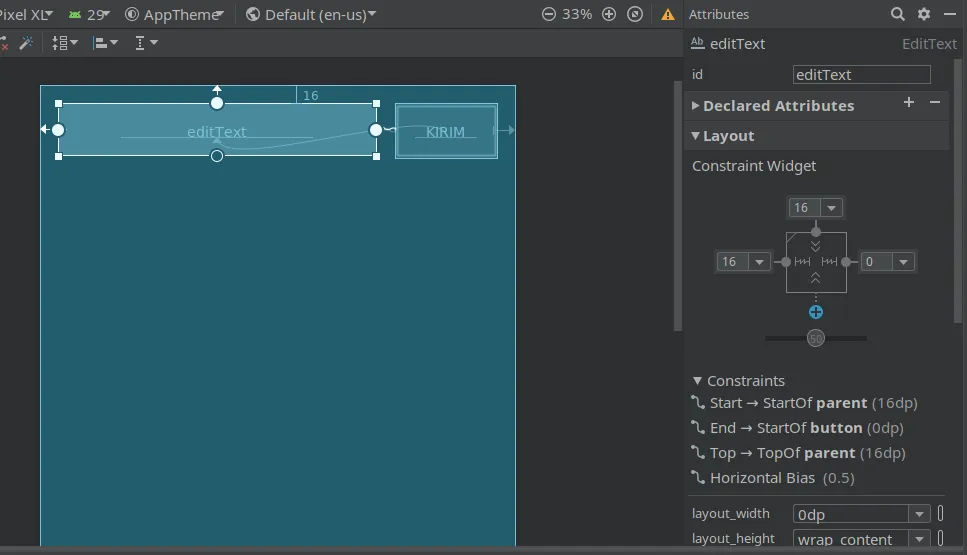Click the infer constraints magic wand
Screen dimensions: 967x555
26,43
